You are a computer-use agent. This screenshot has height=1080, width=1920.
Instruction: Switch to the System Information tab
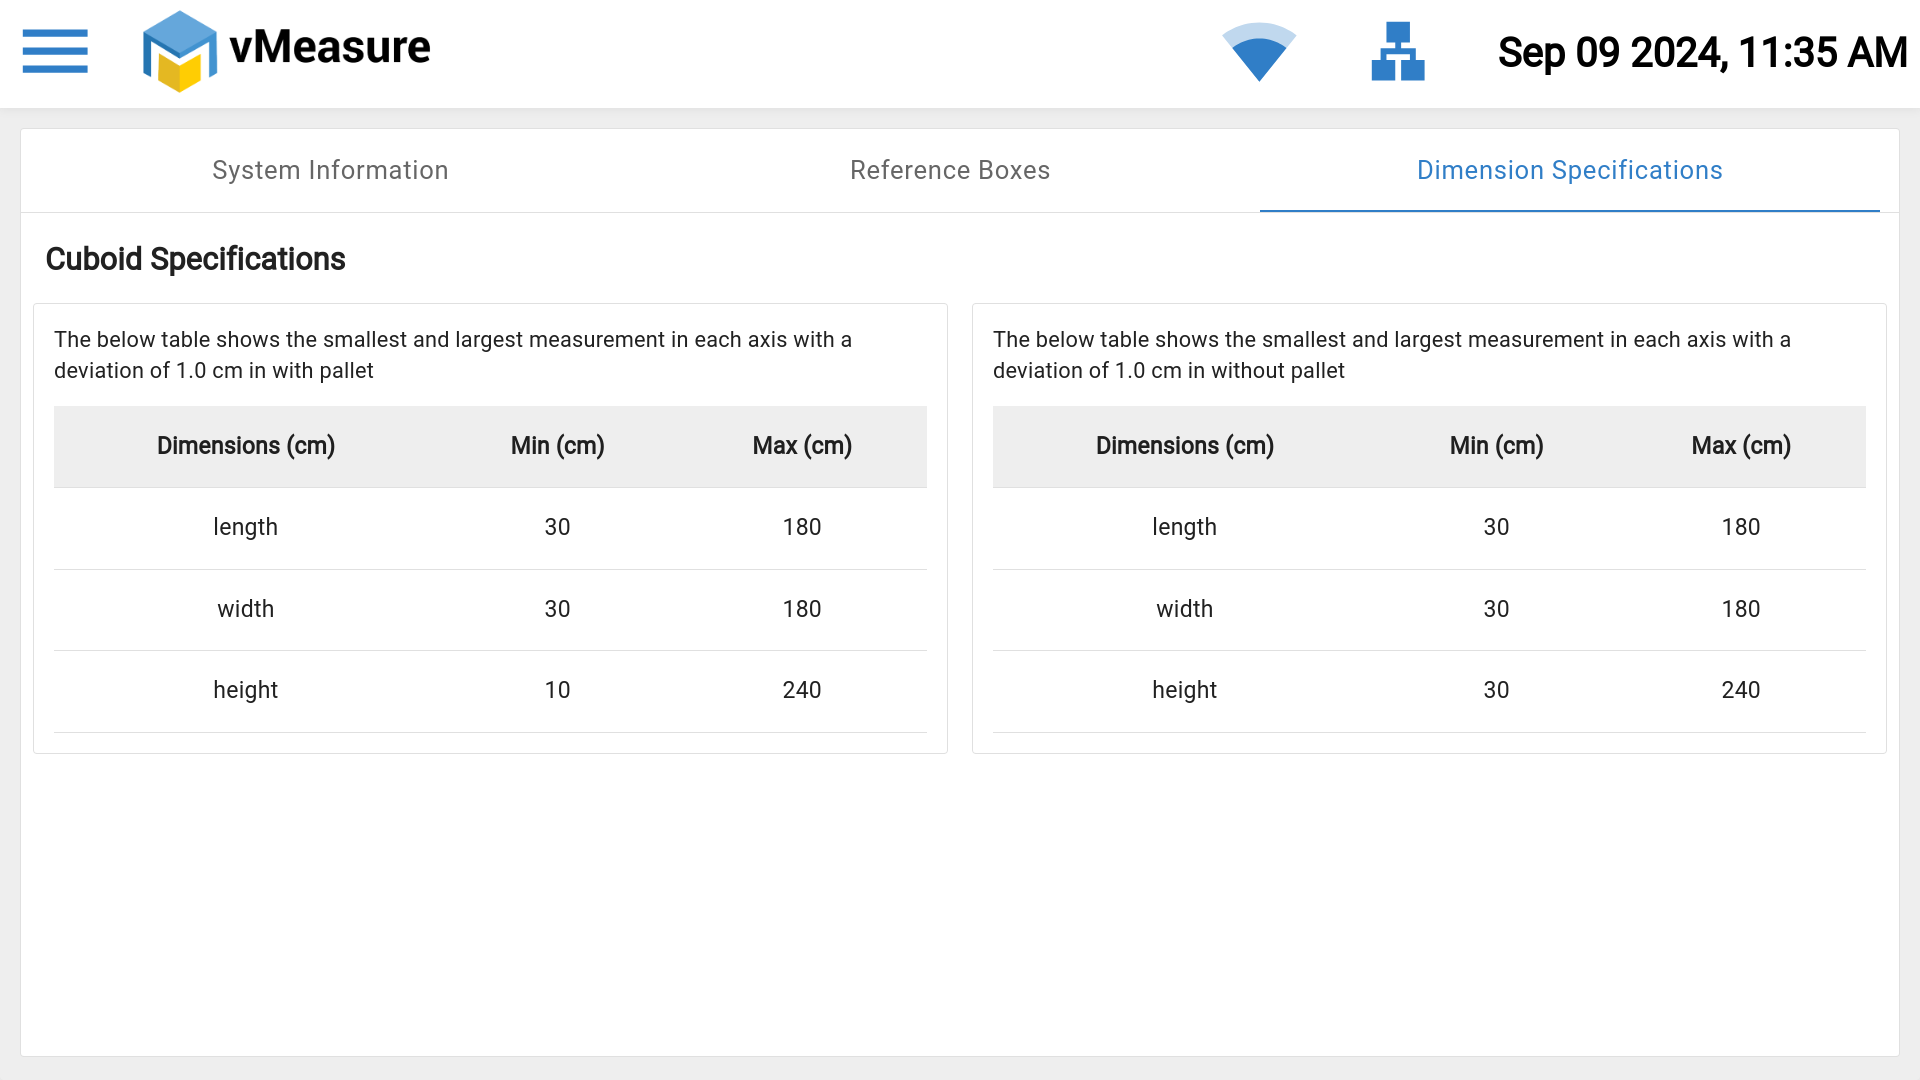(330, 170)
